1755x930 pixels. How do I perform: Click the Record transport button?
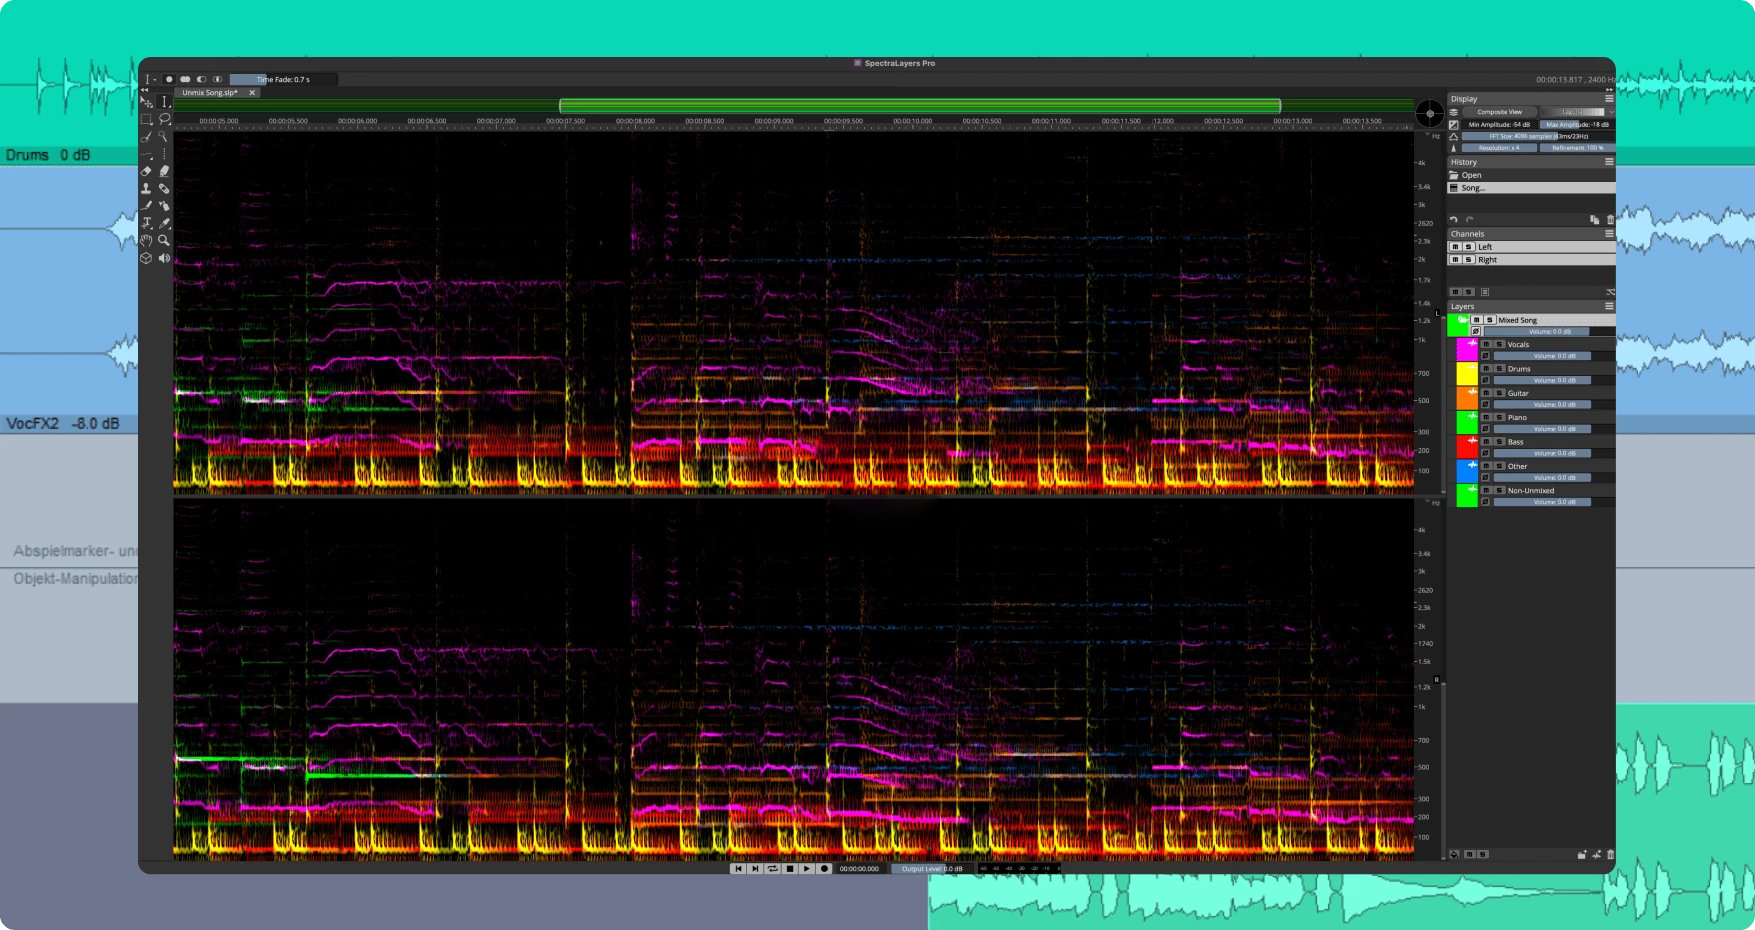click(824, 868)
